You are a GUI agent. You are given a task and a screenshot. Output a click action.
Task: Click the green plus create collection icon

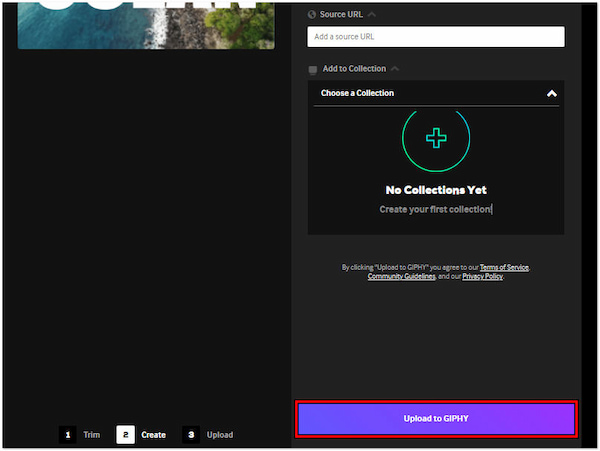436,138
